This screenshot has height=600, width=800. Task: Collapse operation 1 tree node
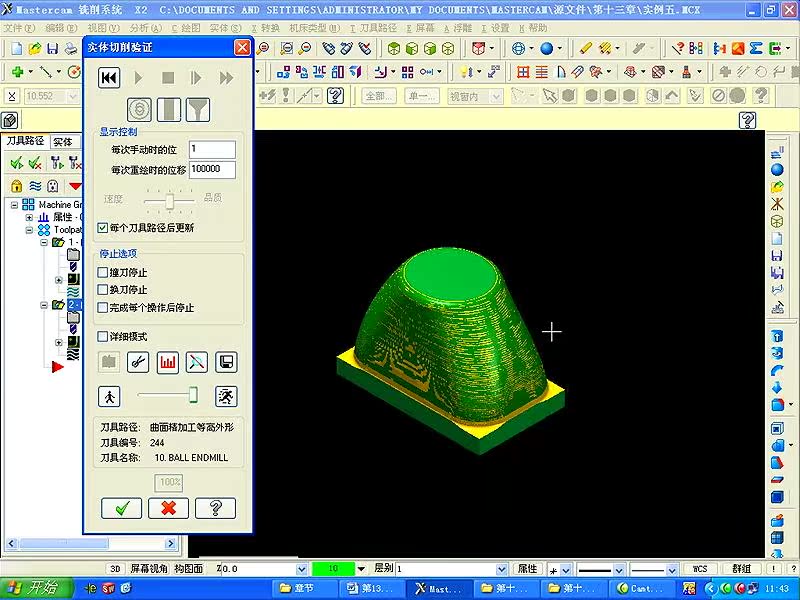coord(44,242)
